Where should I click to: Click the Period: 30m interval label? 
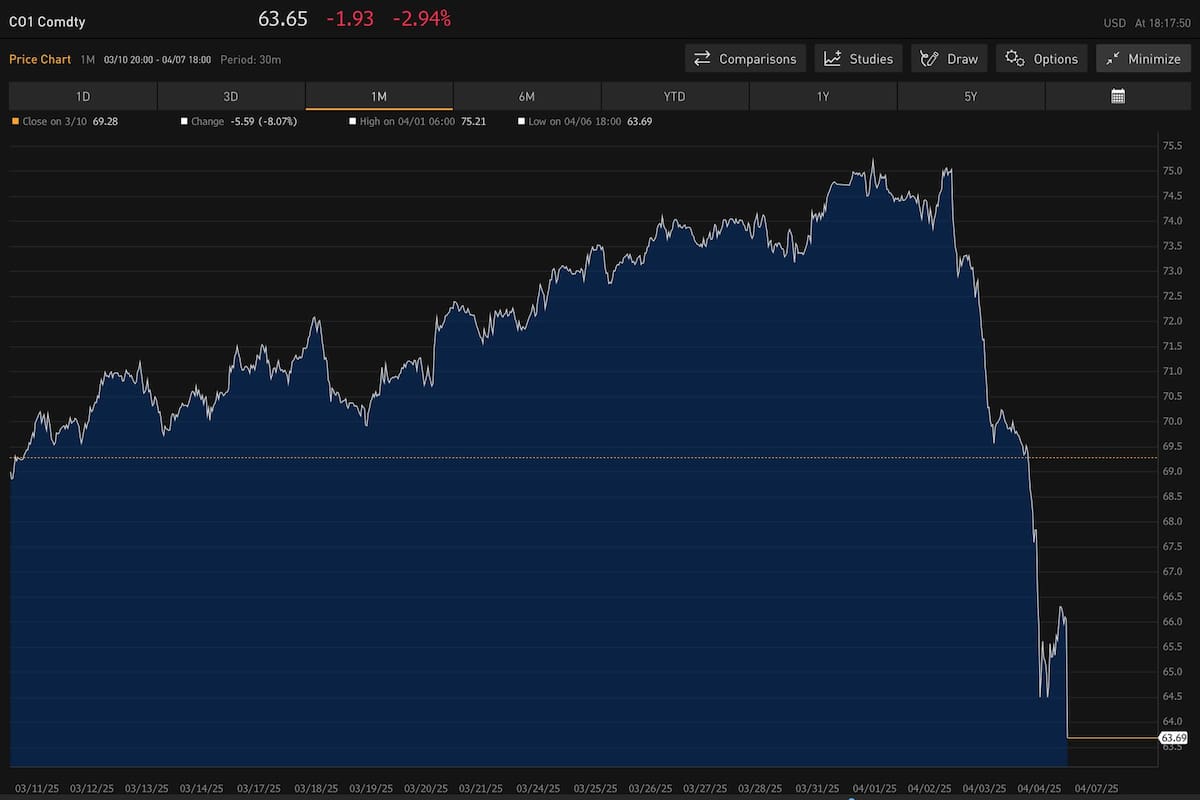[252, 60]
